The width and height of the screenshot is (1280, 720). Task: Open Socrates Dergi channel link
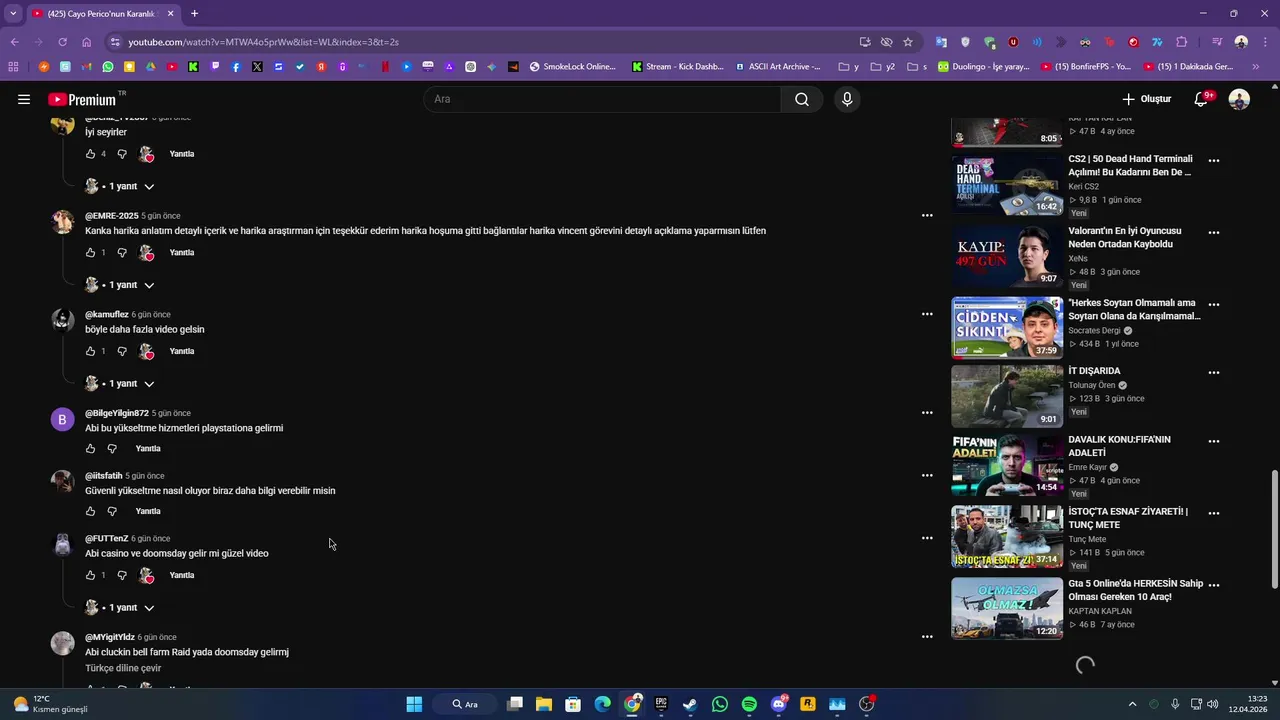click(x=1094, y=330)
